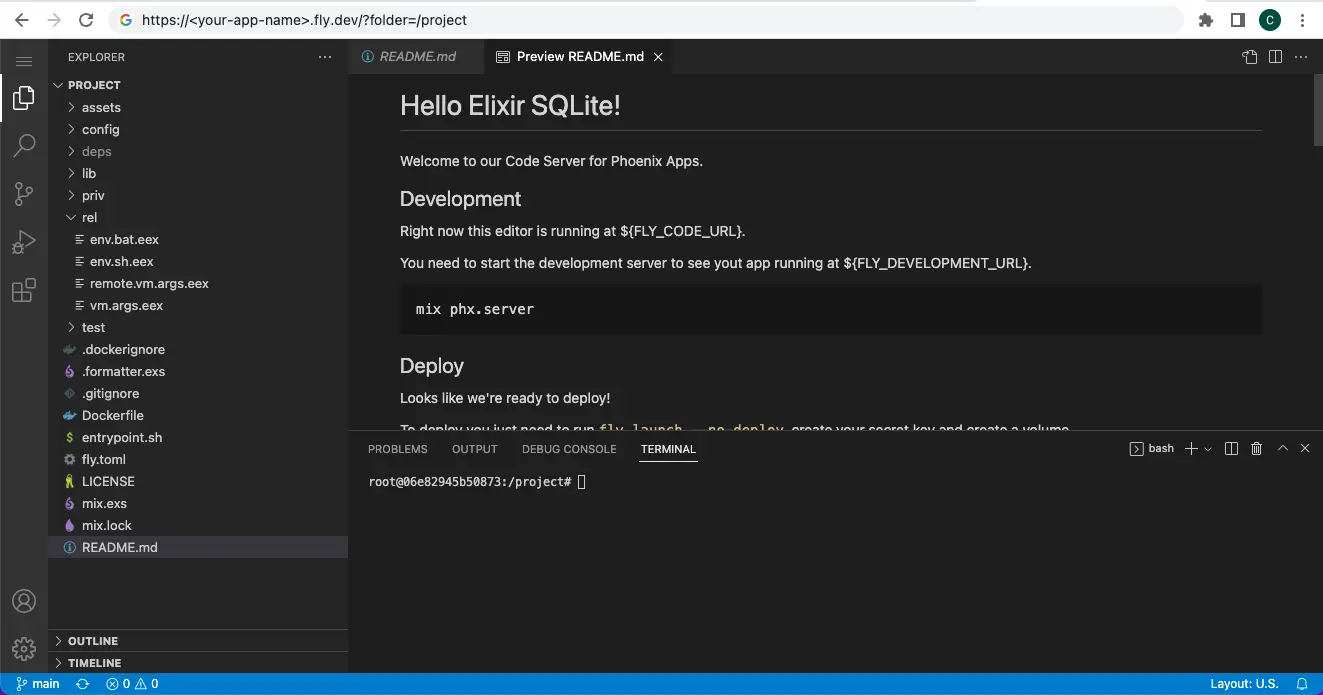Screen dimensions: 1323x695
Task: Click the hamburger application menu
Action: coord(24,61)
